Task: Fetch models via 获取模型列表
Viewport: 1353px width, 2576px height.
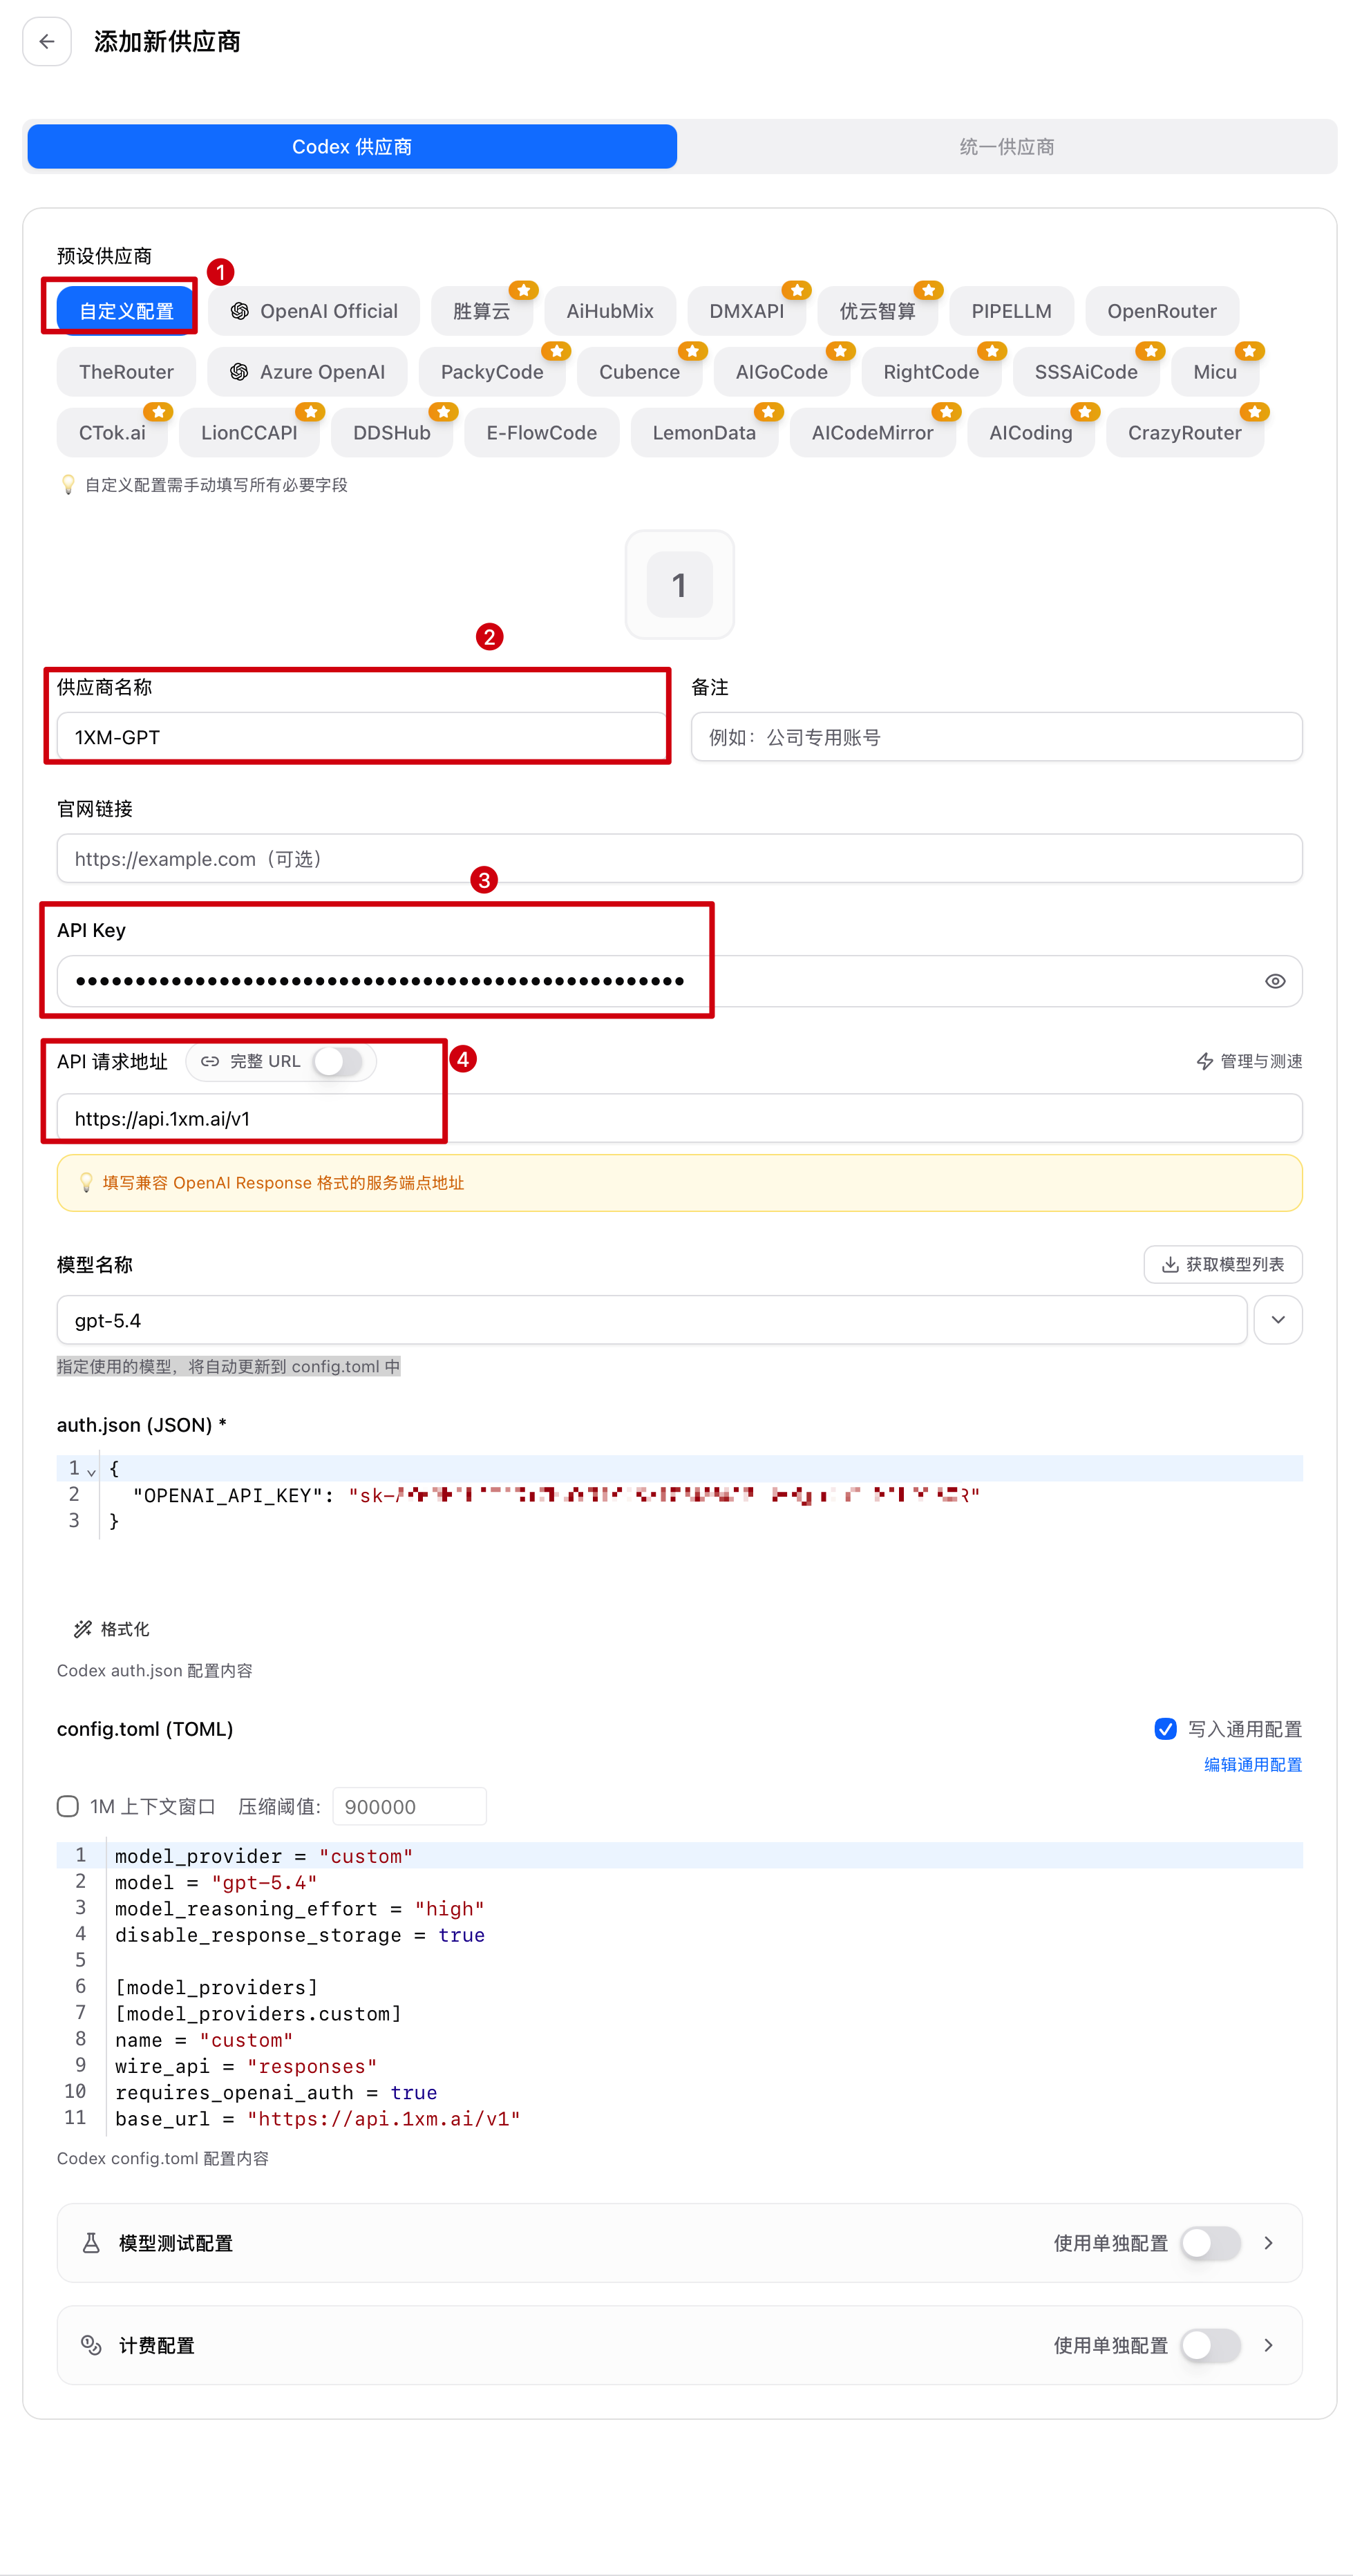Action: click(1222, 1264)
